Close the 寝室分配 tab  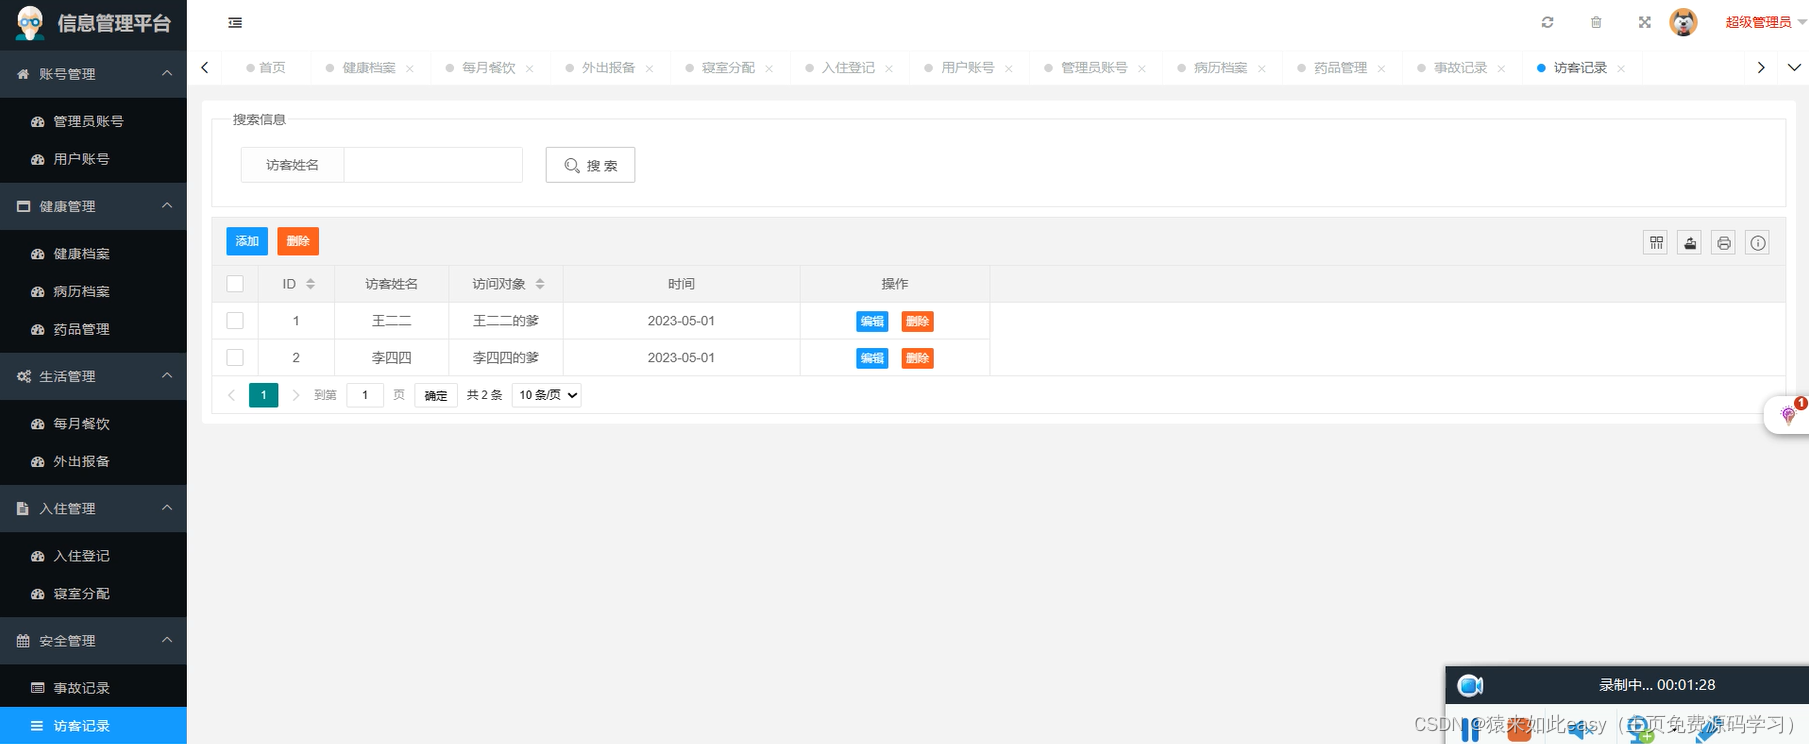pos(769,68)
